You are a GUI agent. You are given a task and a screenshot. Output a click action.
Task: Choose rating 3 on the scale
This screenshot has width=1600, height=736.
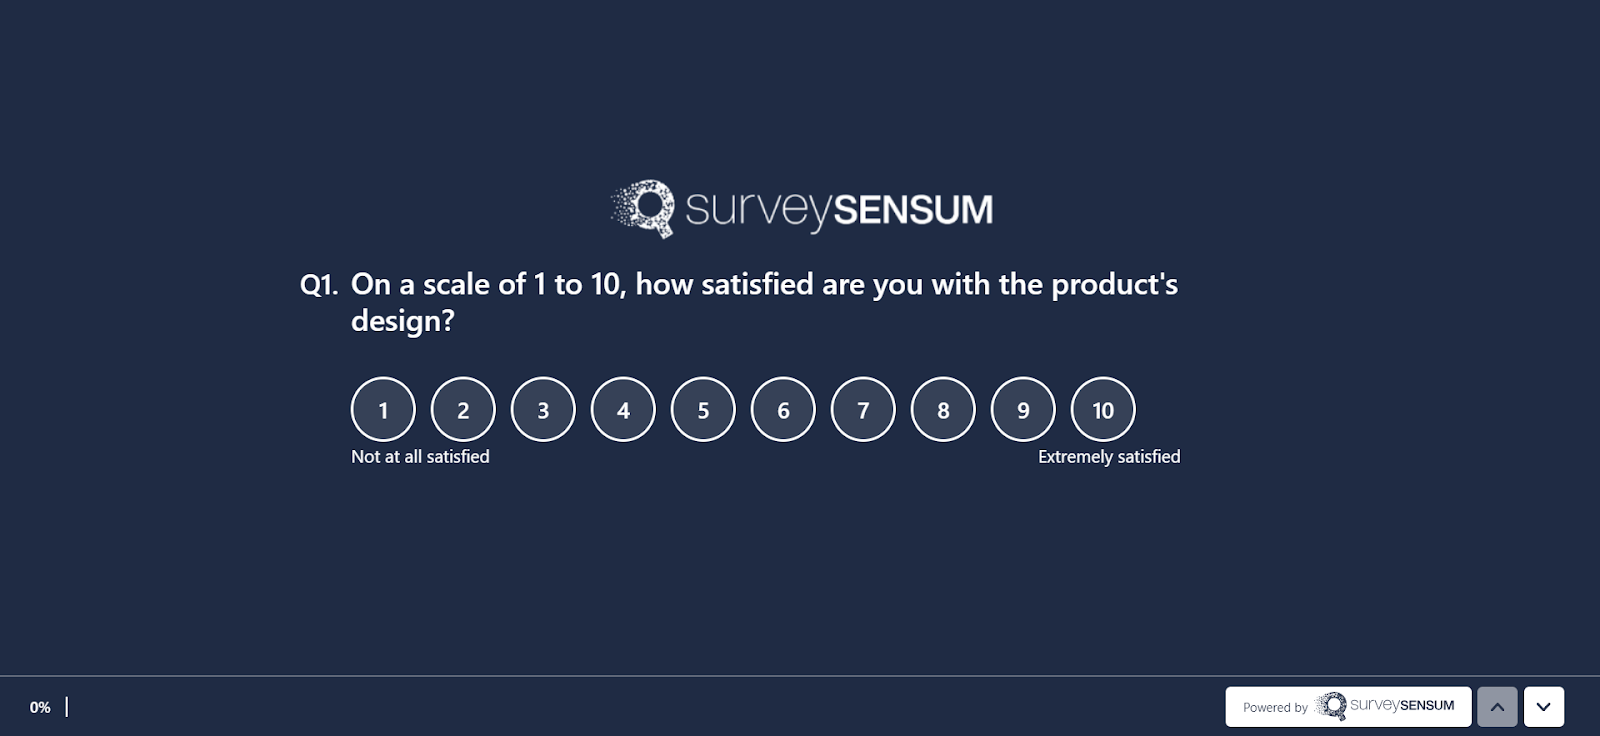coord(542,409)
